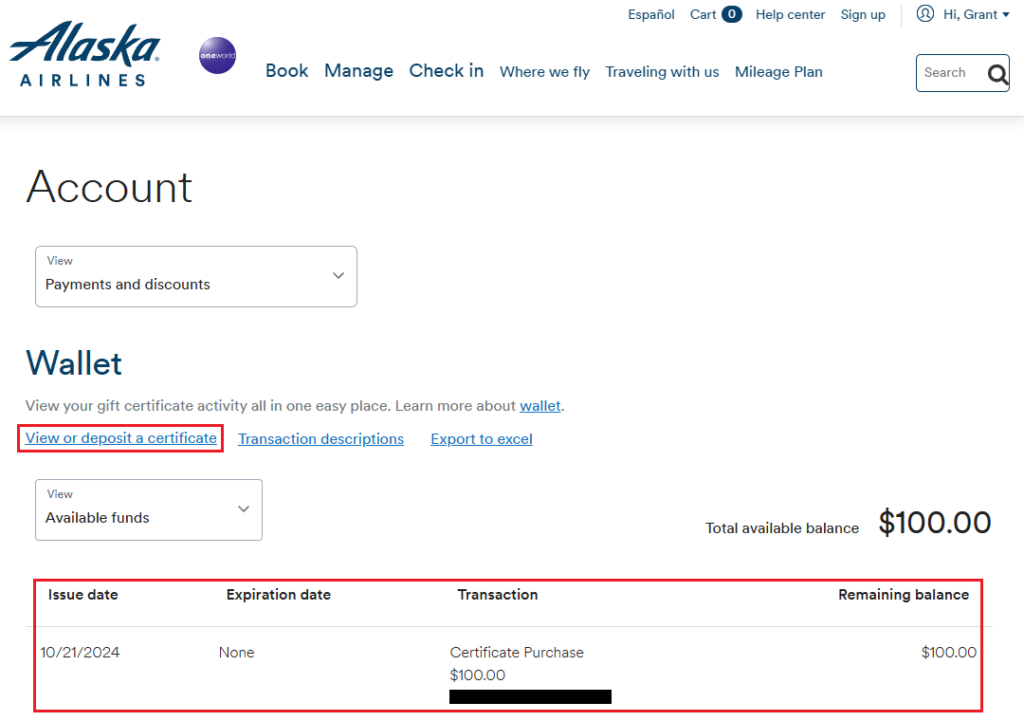Open the Manage menu

coord(358,71)
